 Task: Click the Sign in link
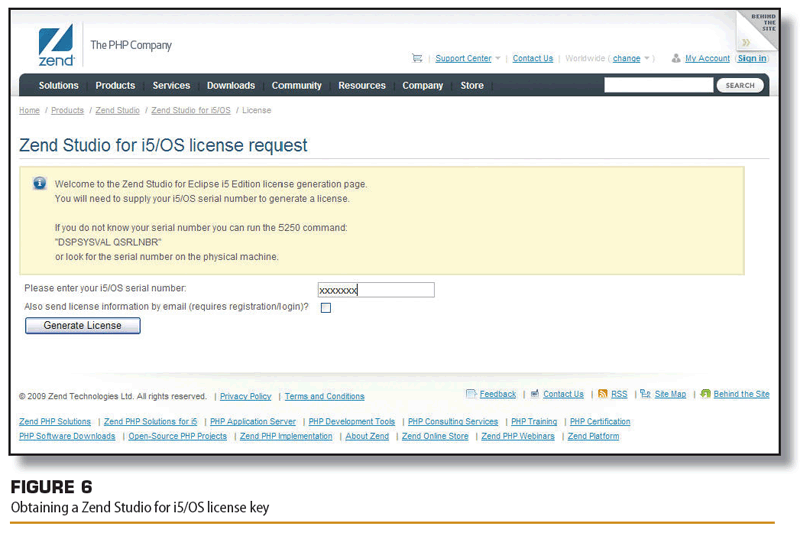[752, 58]
